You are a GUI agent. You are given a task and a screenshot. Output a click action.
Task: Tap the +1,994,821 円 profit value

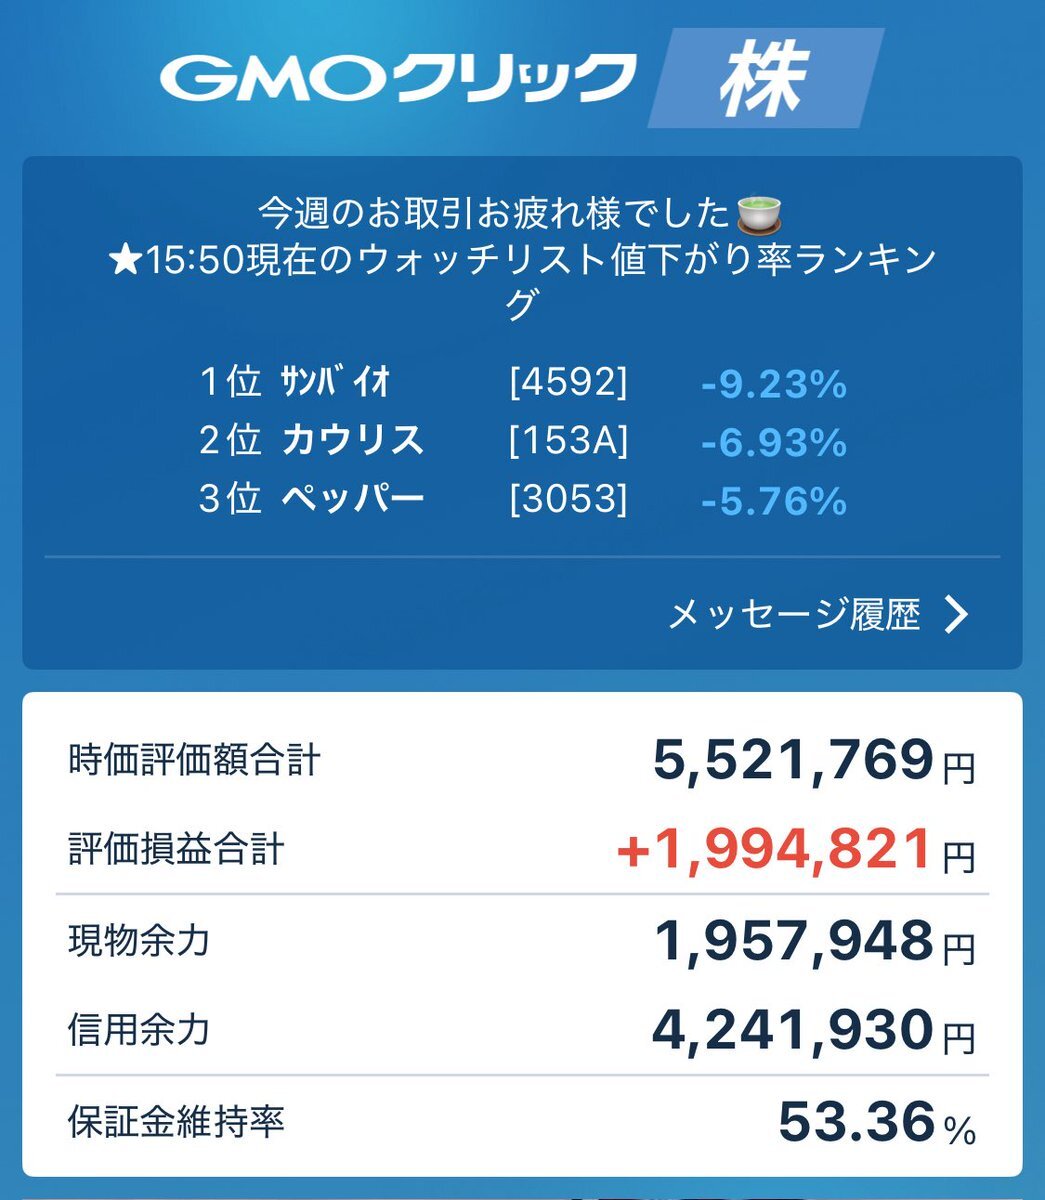click(x=795, y=851)
